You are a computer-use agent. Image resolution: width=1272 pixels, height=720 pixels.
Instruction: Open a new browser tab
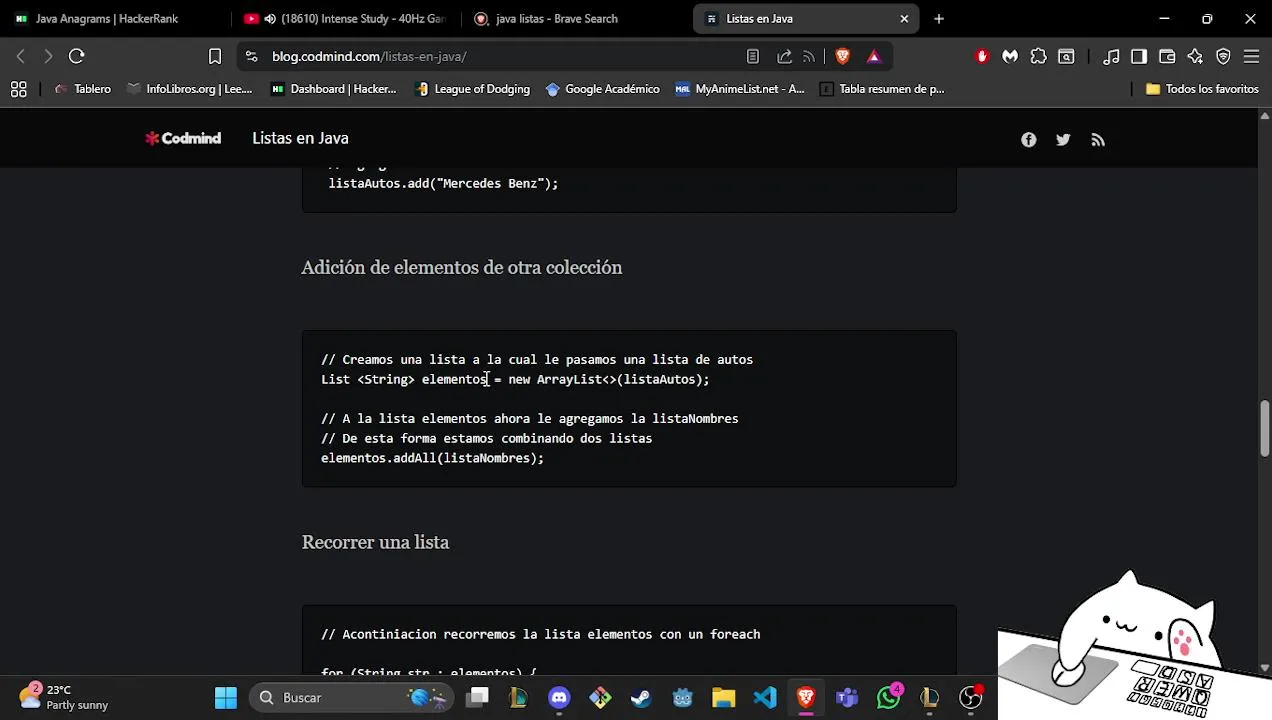click(x=938, y=18)
